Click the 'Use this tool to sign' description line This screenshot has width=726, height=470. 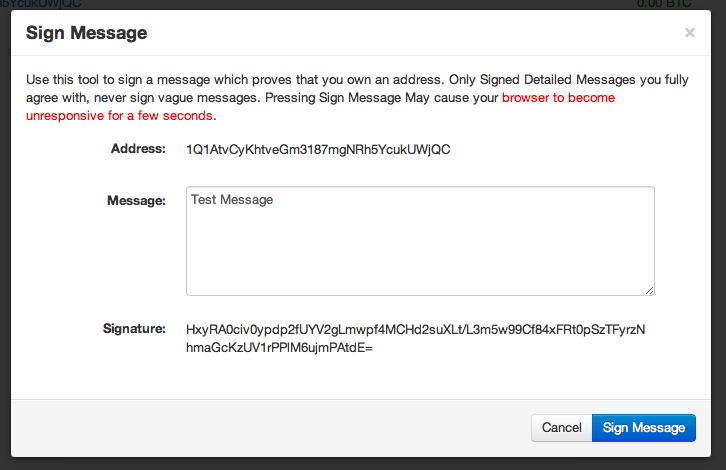[357, 80]
